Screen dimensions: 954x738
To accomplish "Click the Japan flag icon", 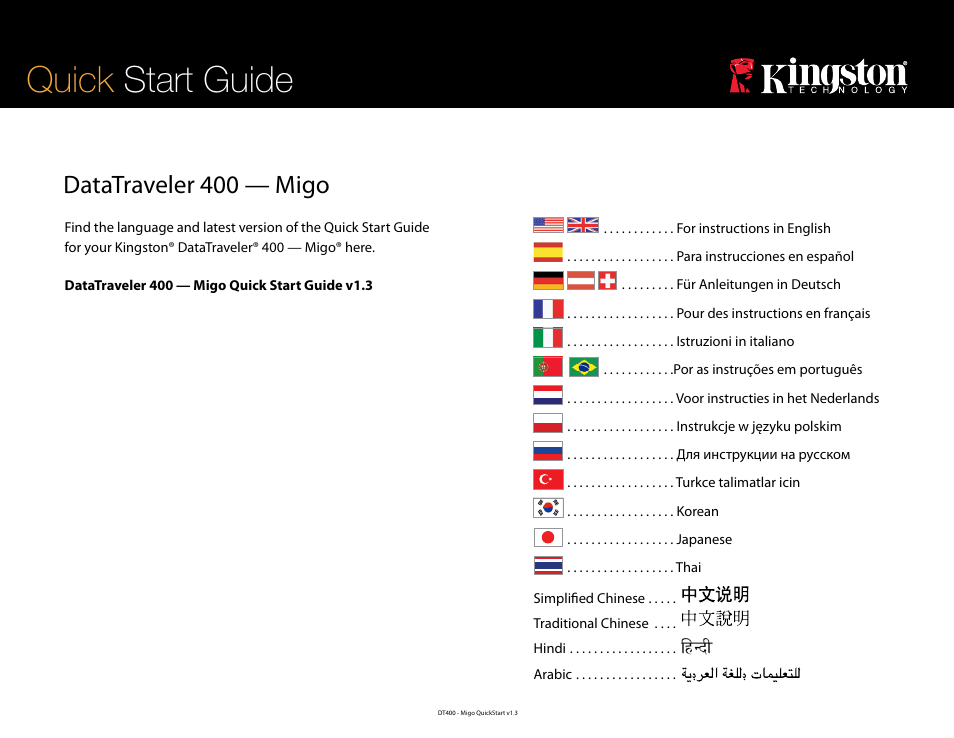I will [548, 537].
